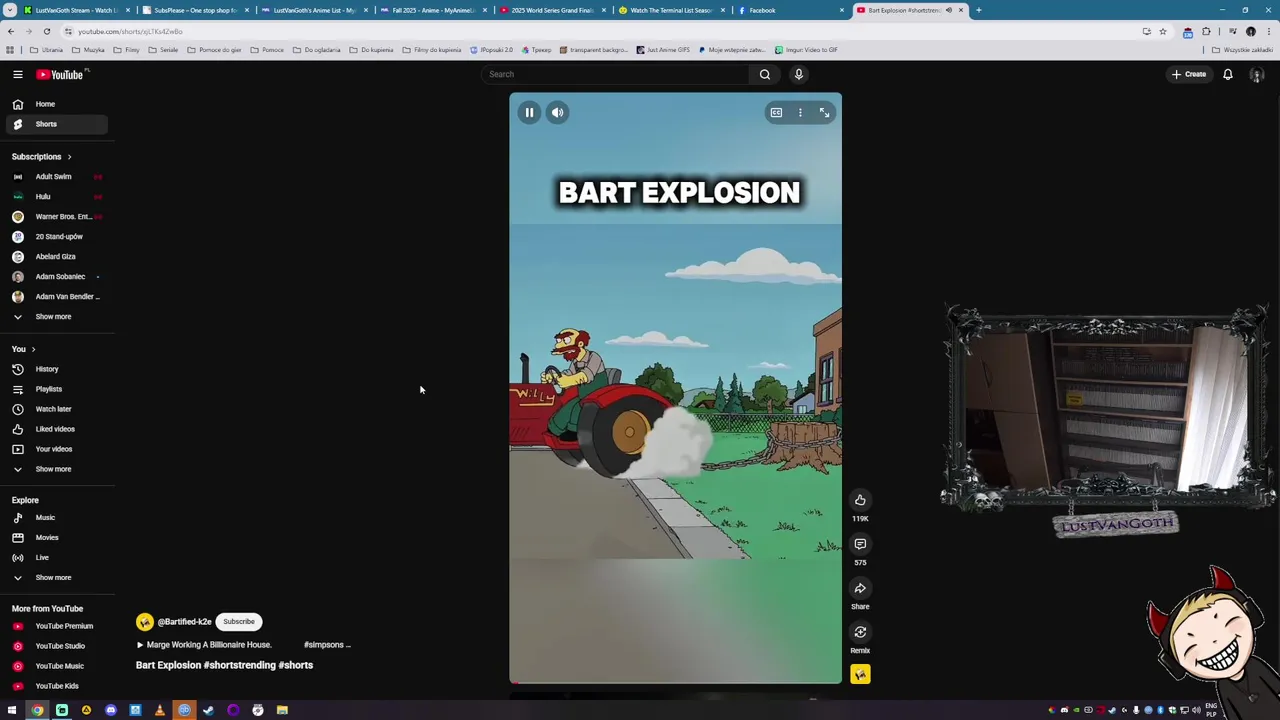
Task: Select Shorts in the sidebar
Action: click(x=55, y=124)
